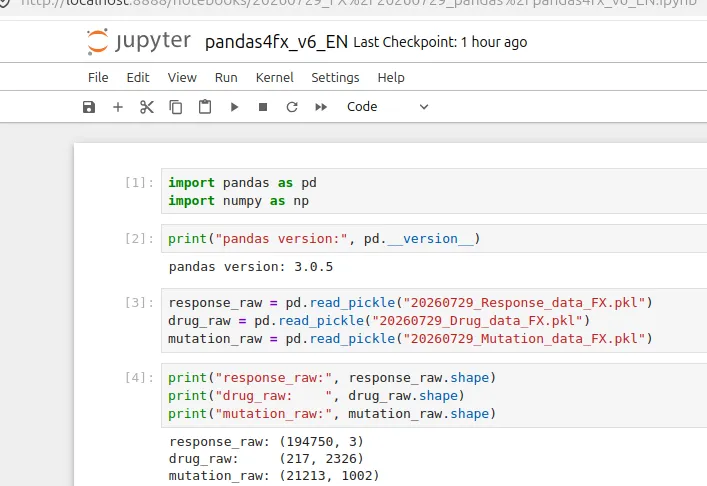Click the string "20260729_Response_data_FX.pkl"
This screenshot has width=707, height=486.
tap(524, 303)
